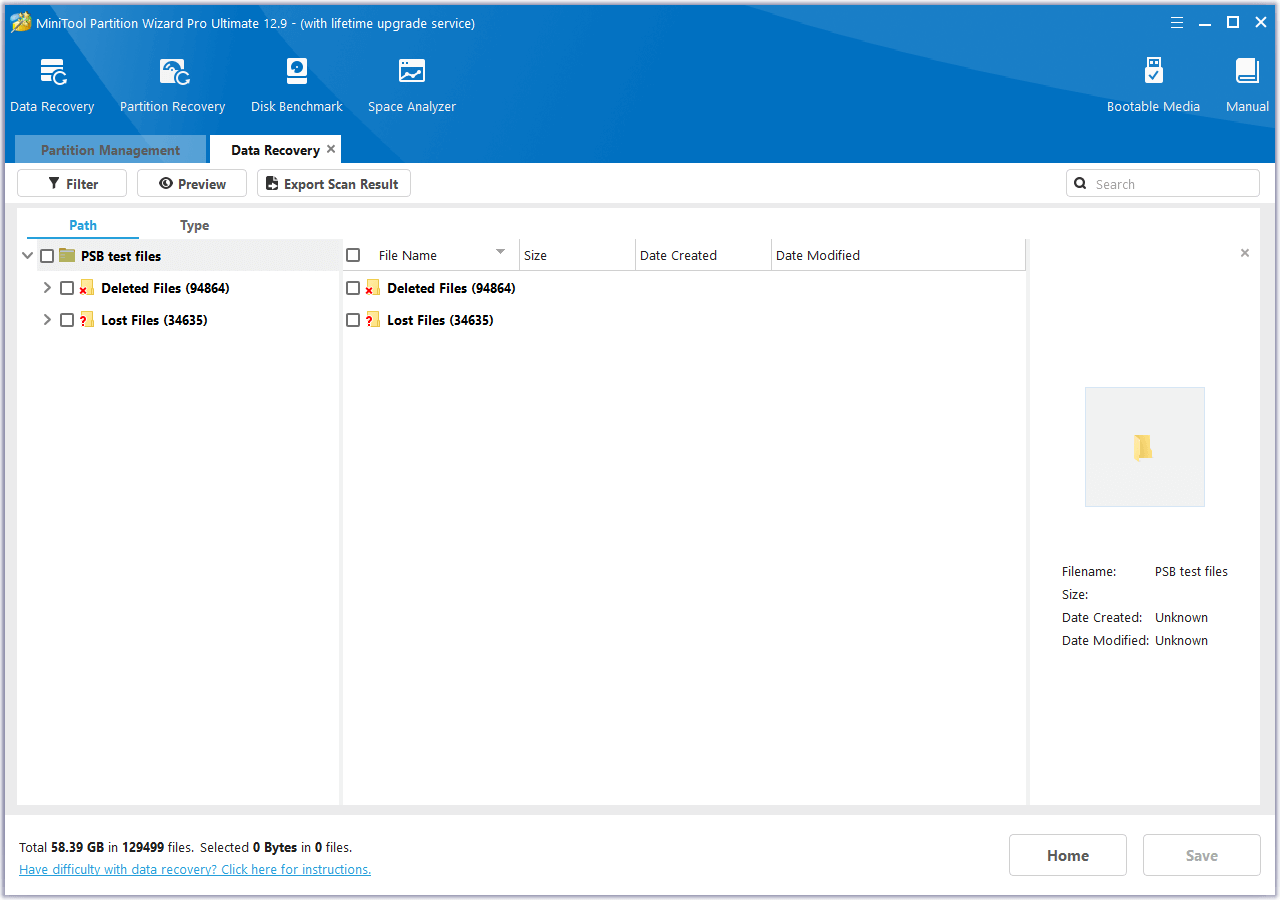Image resolution: width=1280 pixels, height=900 pixels.
Task: Click the Deleted Files icon in the file list
Action: pyautogui.click(x=372, y=288)
